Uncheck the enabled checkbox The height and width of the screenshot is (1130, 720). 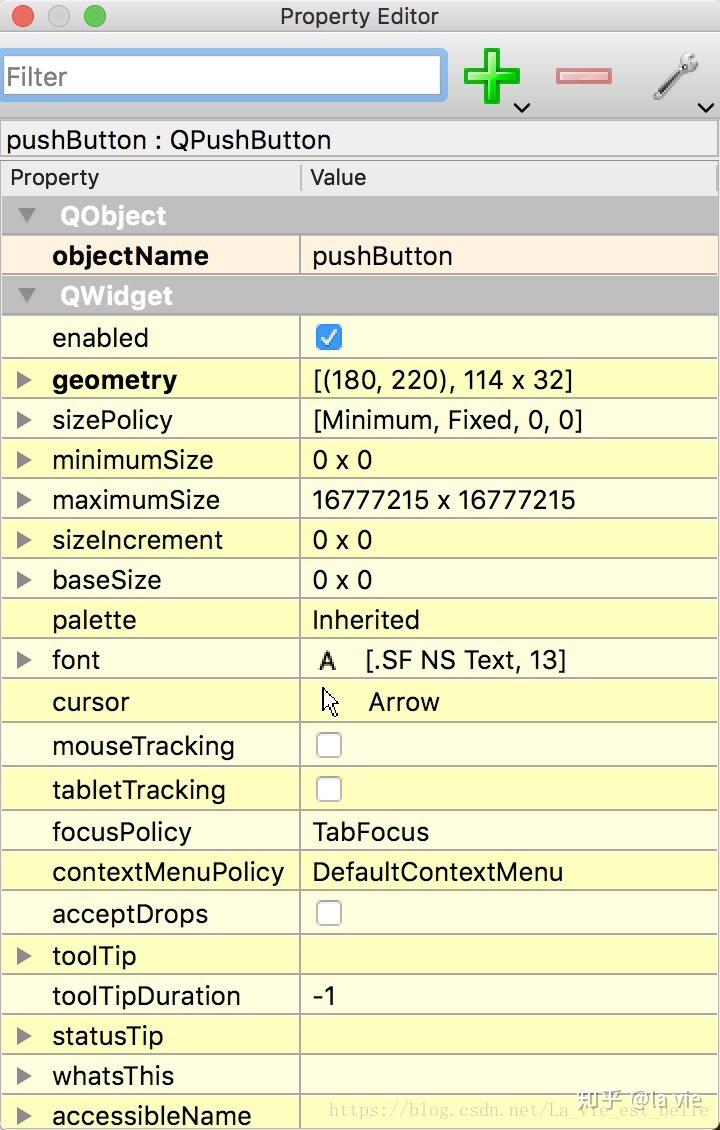(x=328, y=337)
